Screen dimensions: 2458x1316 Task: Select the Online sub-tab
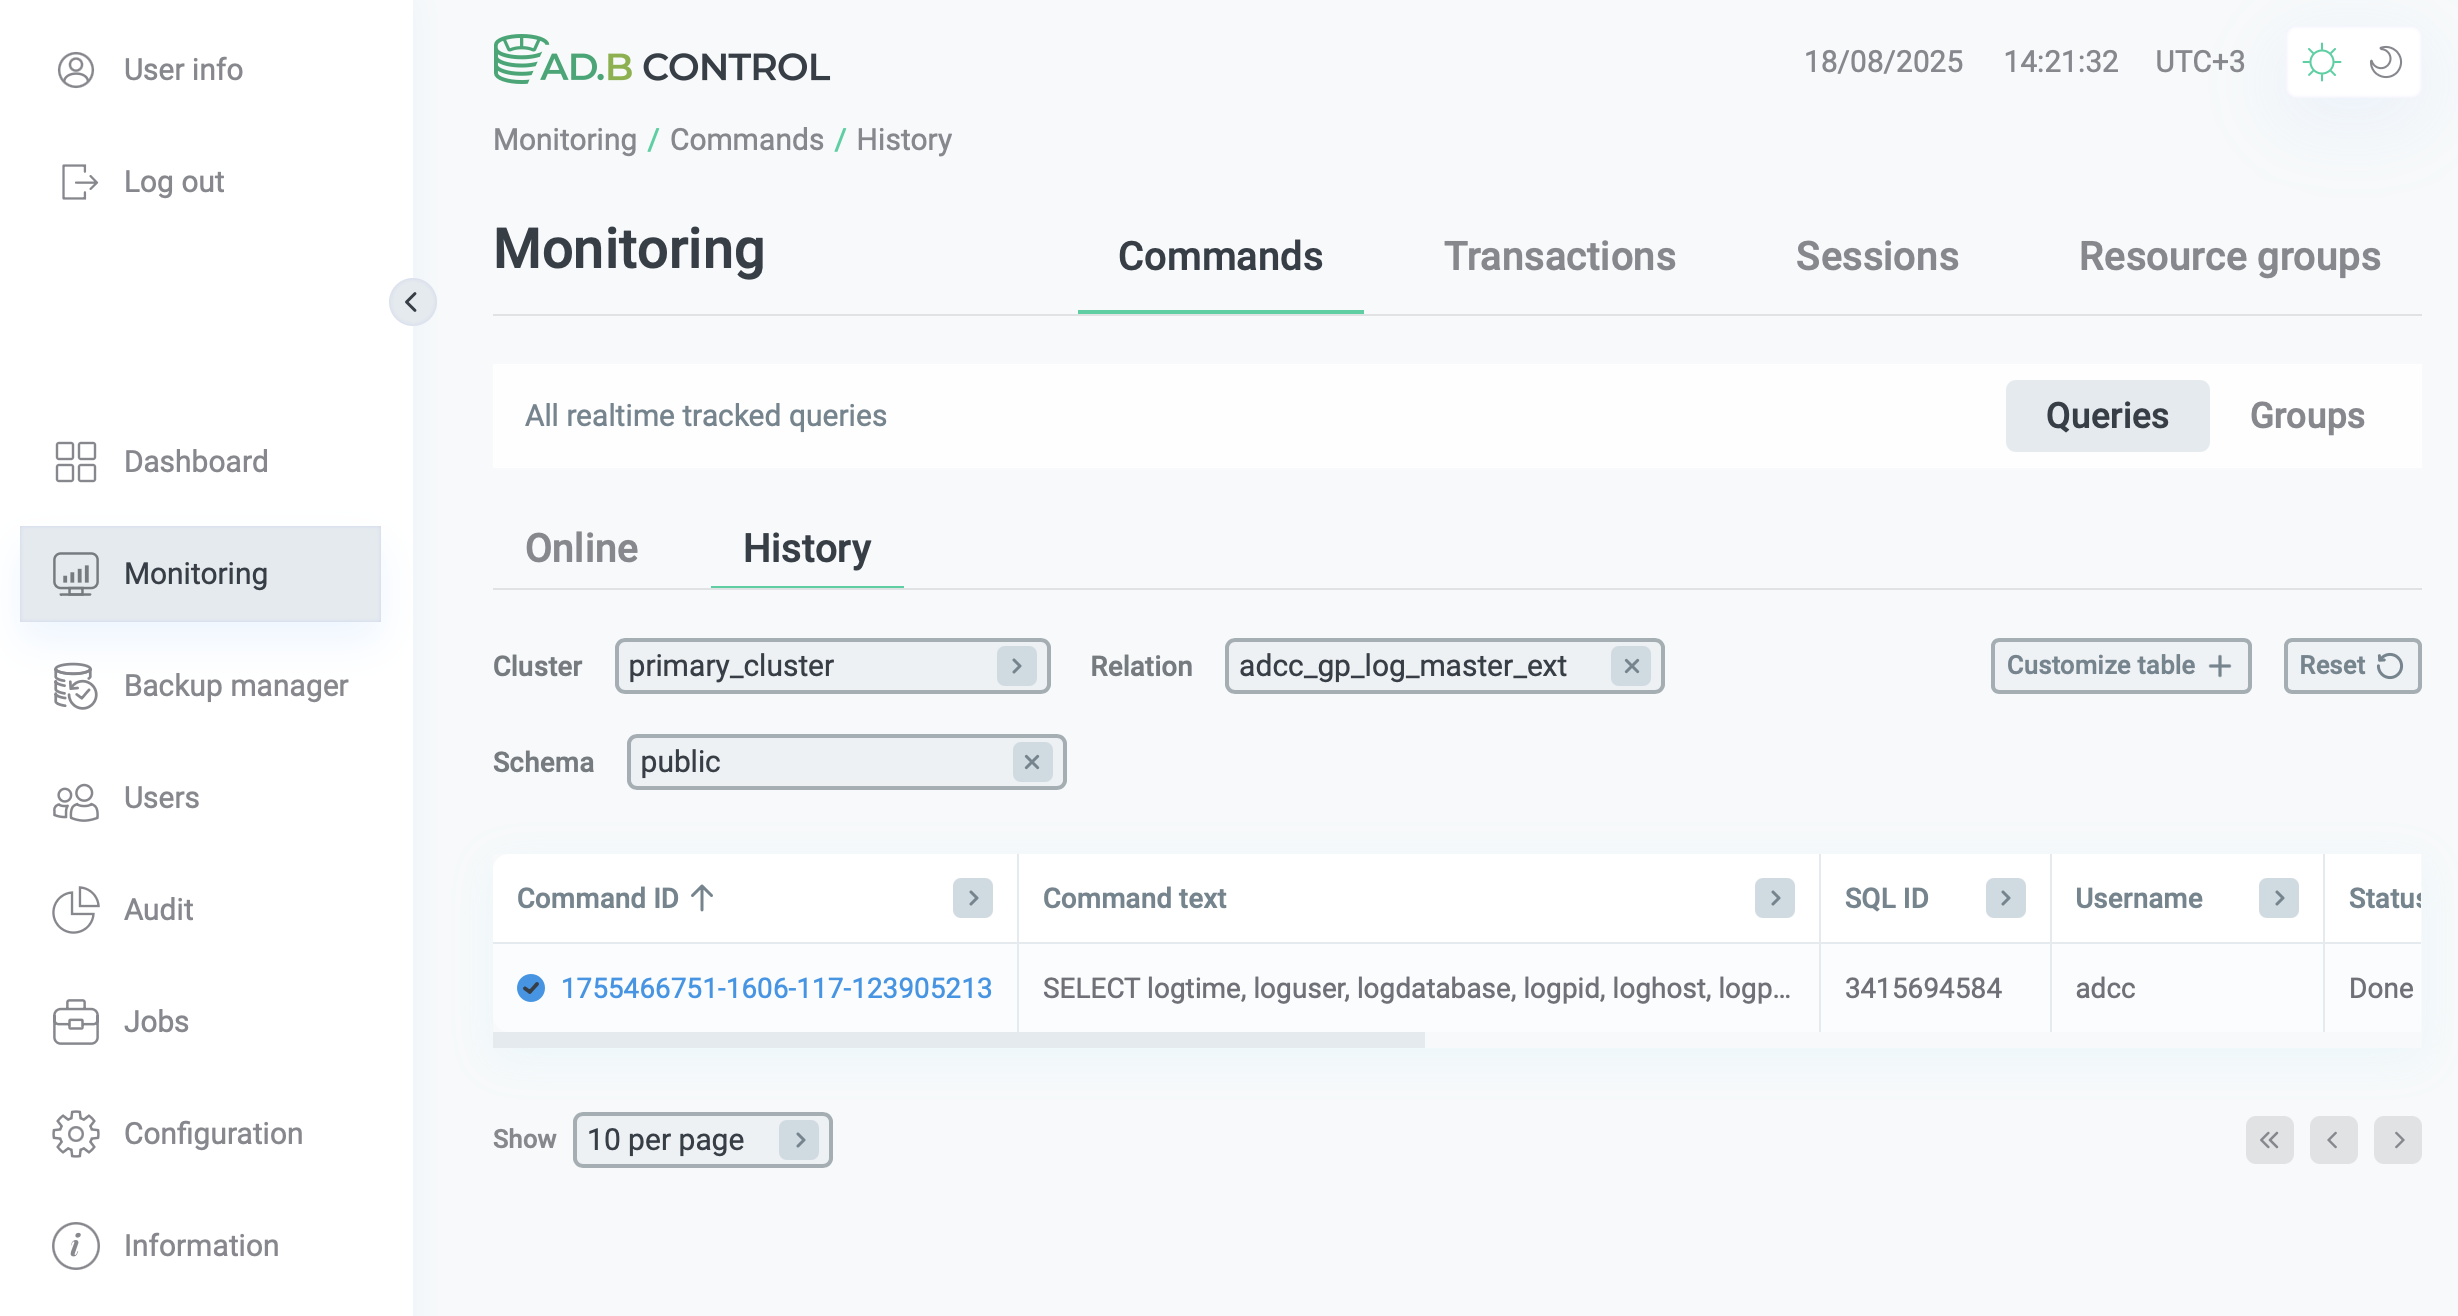[x=581, y=548]
